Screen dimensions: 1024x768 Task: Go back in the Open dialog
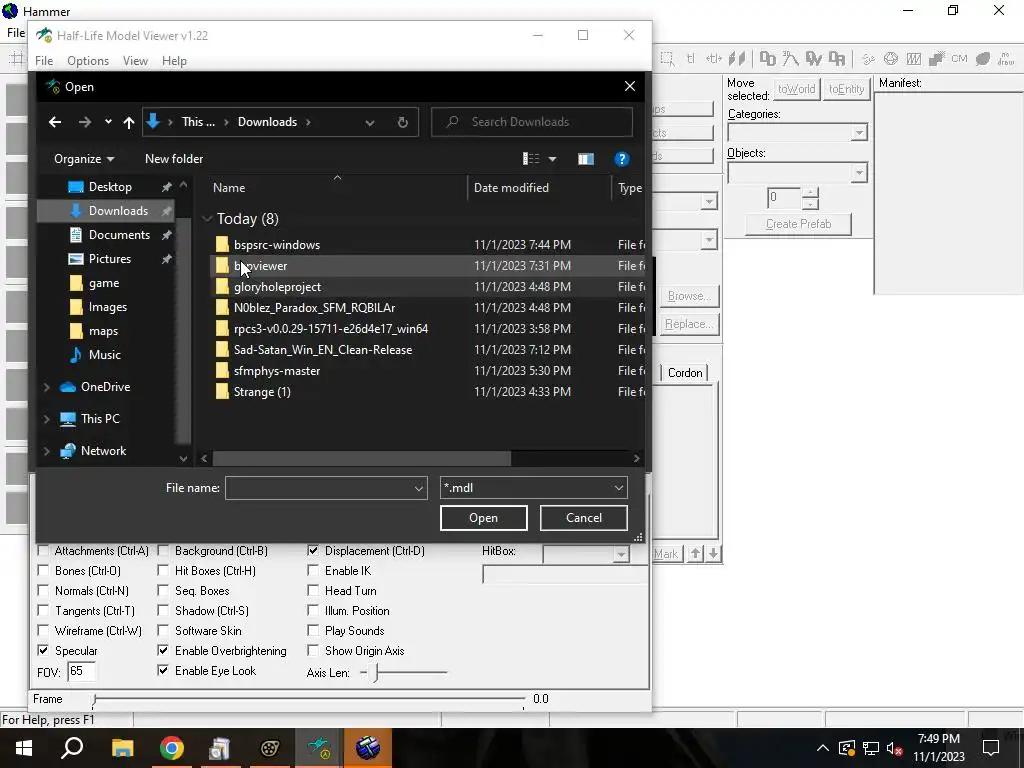click(x=55, y=122)
